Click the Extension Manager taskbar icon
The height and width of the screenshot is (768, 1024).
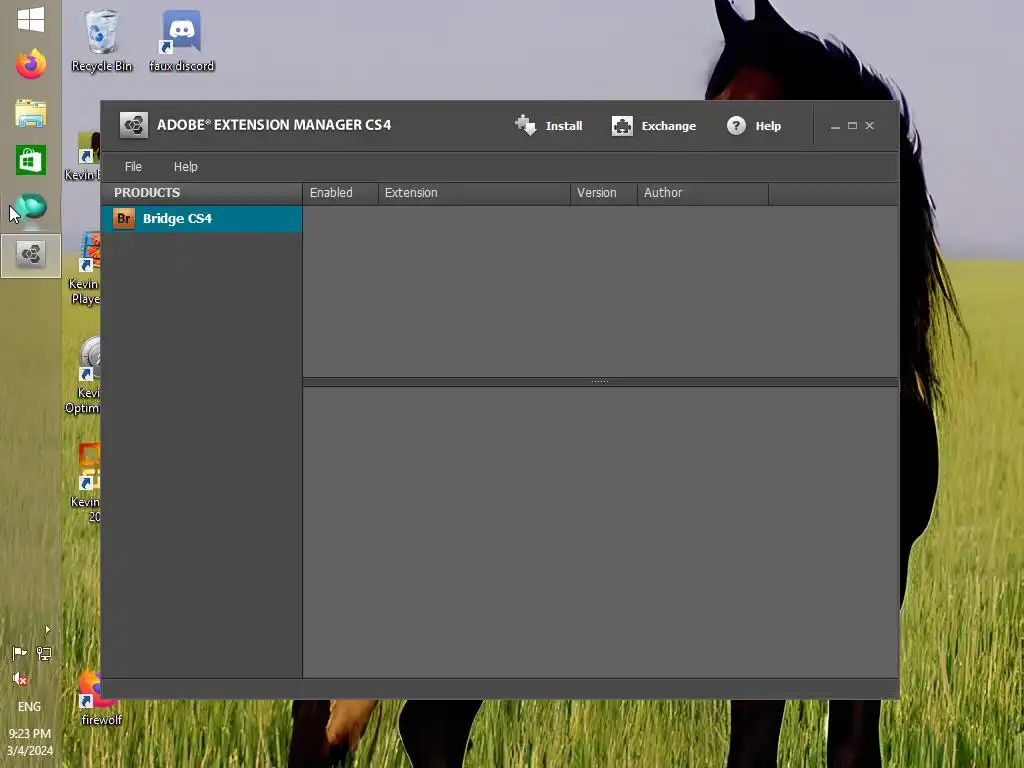(31, 255)
